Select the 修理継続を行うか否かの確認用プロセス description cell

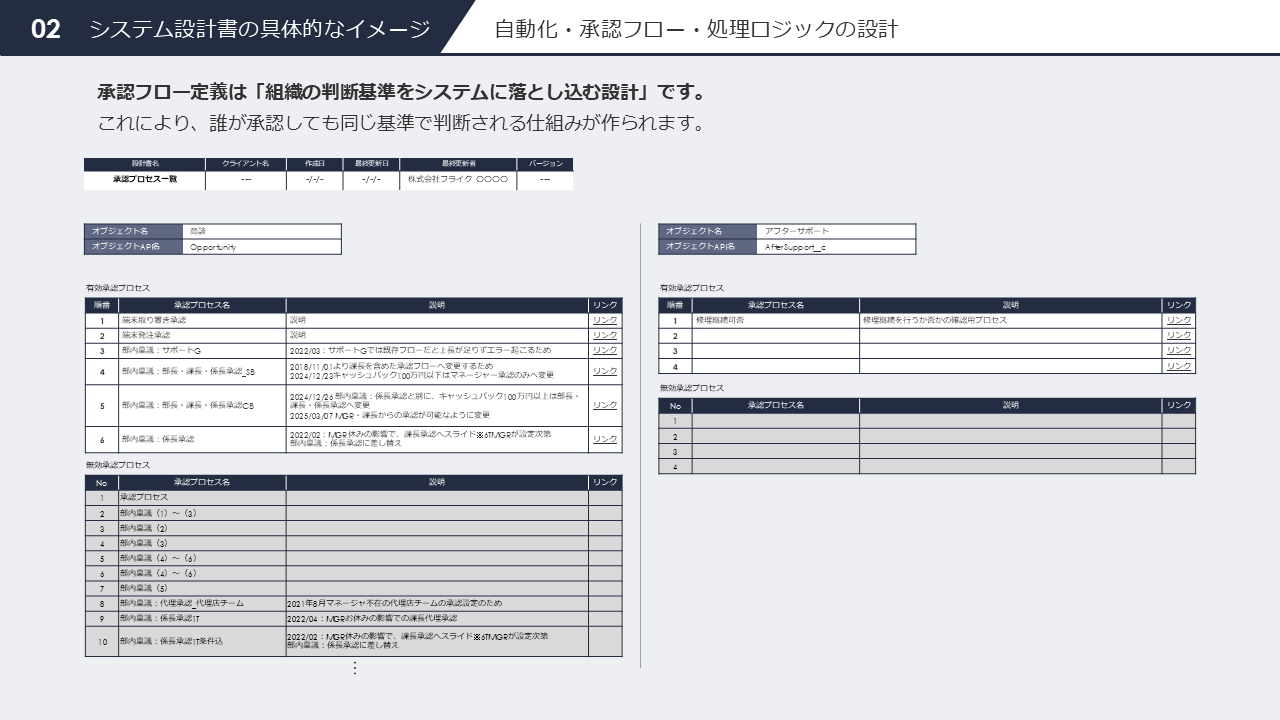1010,321
